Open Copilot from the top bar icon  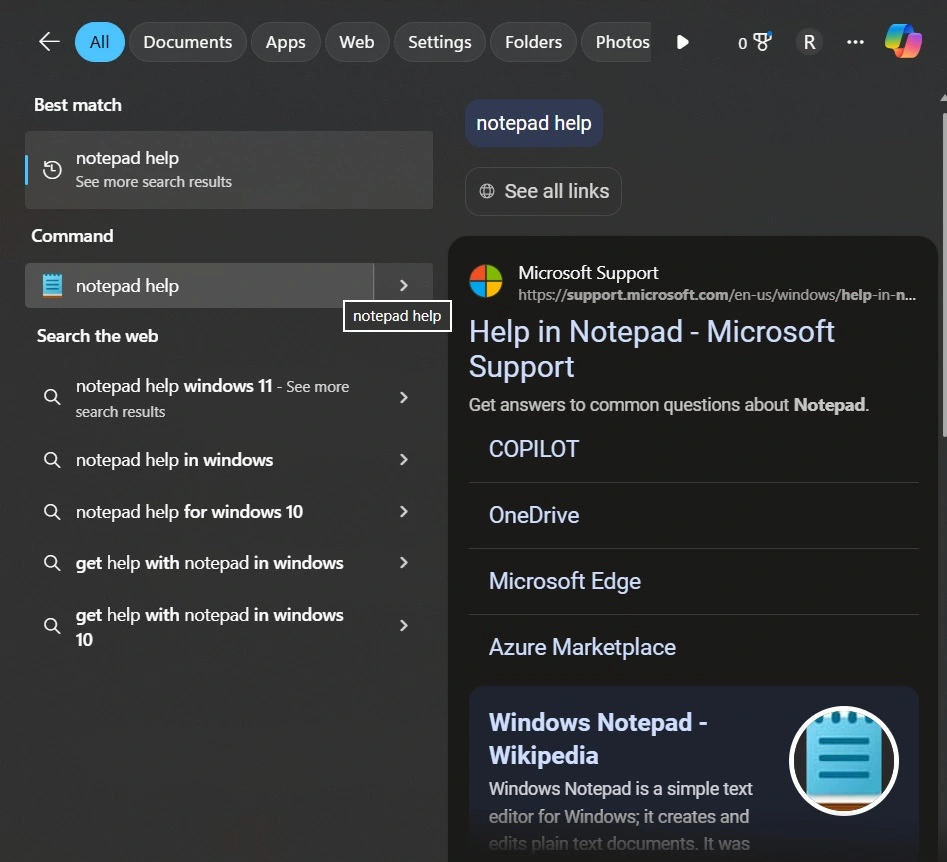[x=903, y=41]
